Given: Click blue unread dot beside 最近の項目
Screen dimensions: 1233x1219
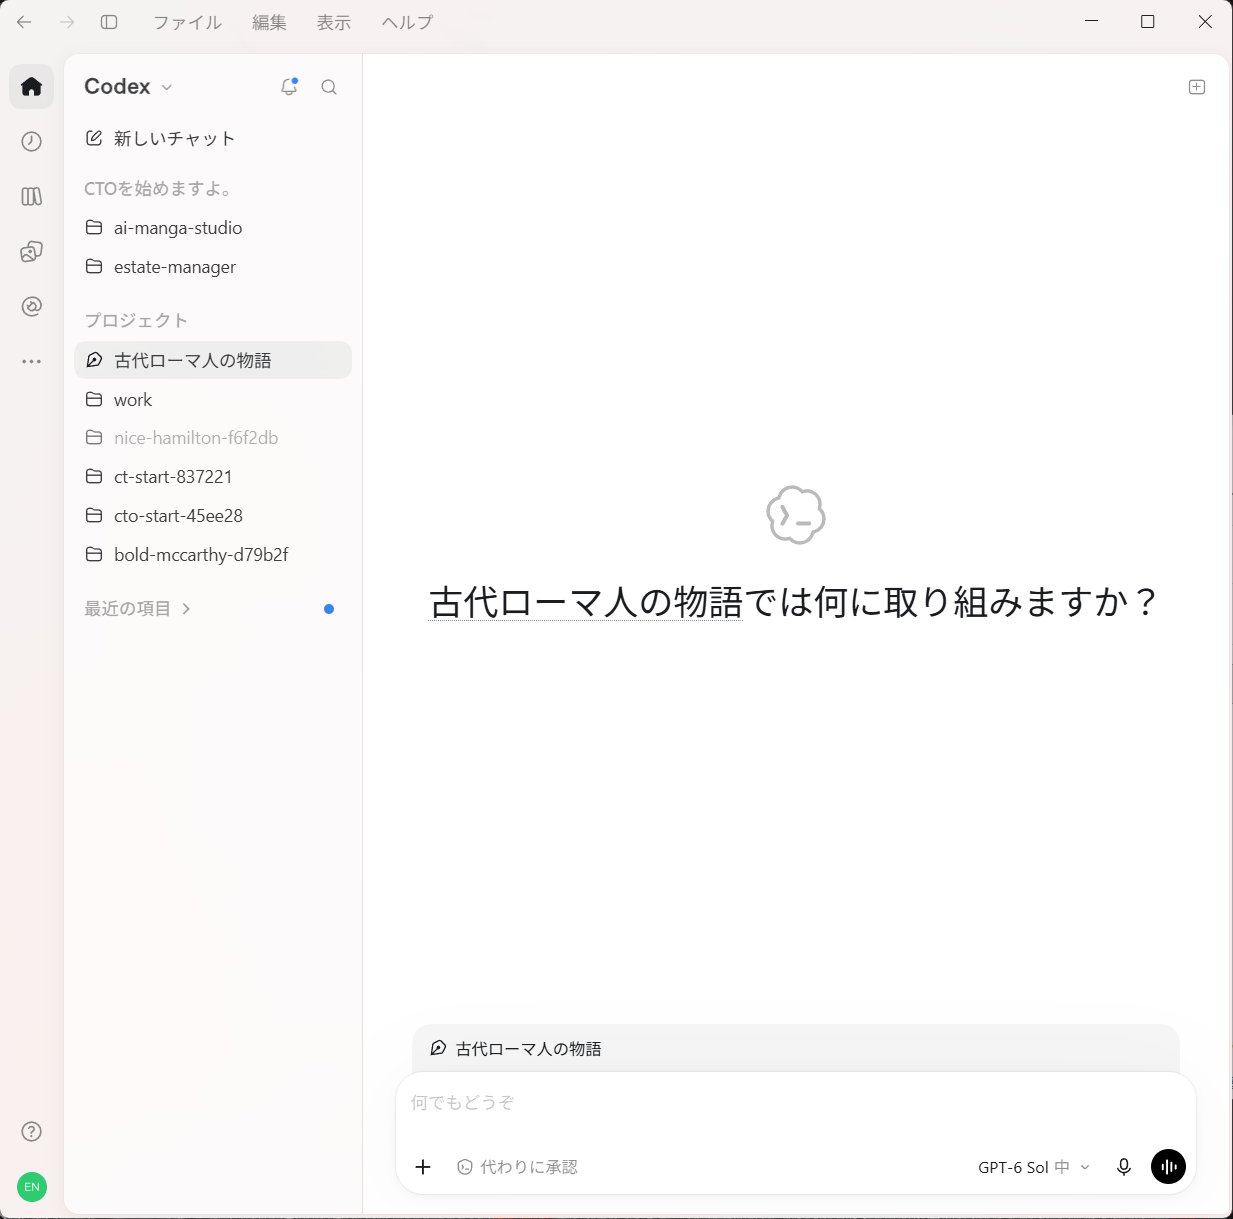Looking at the screenshot, I should [329, 609].
